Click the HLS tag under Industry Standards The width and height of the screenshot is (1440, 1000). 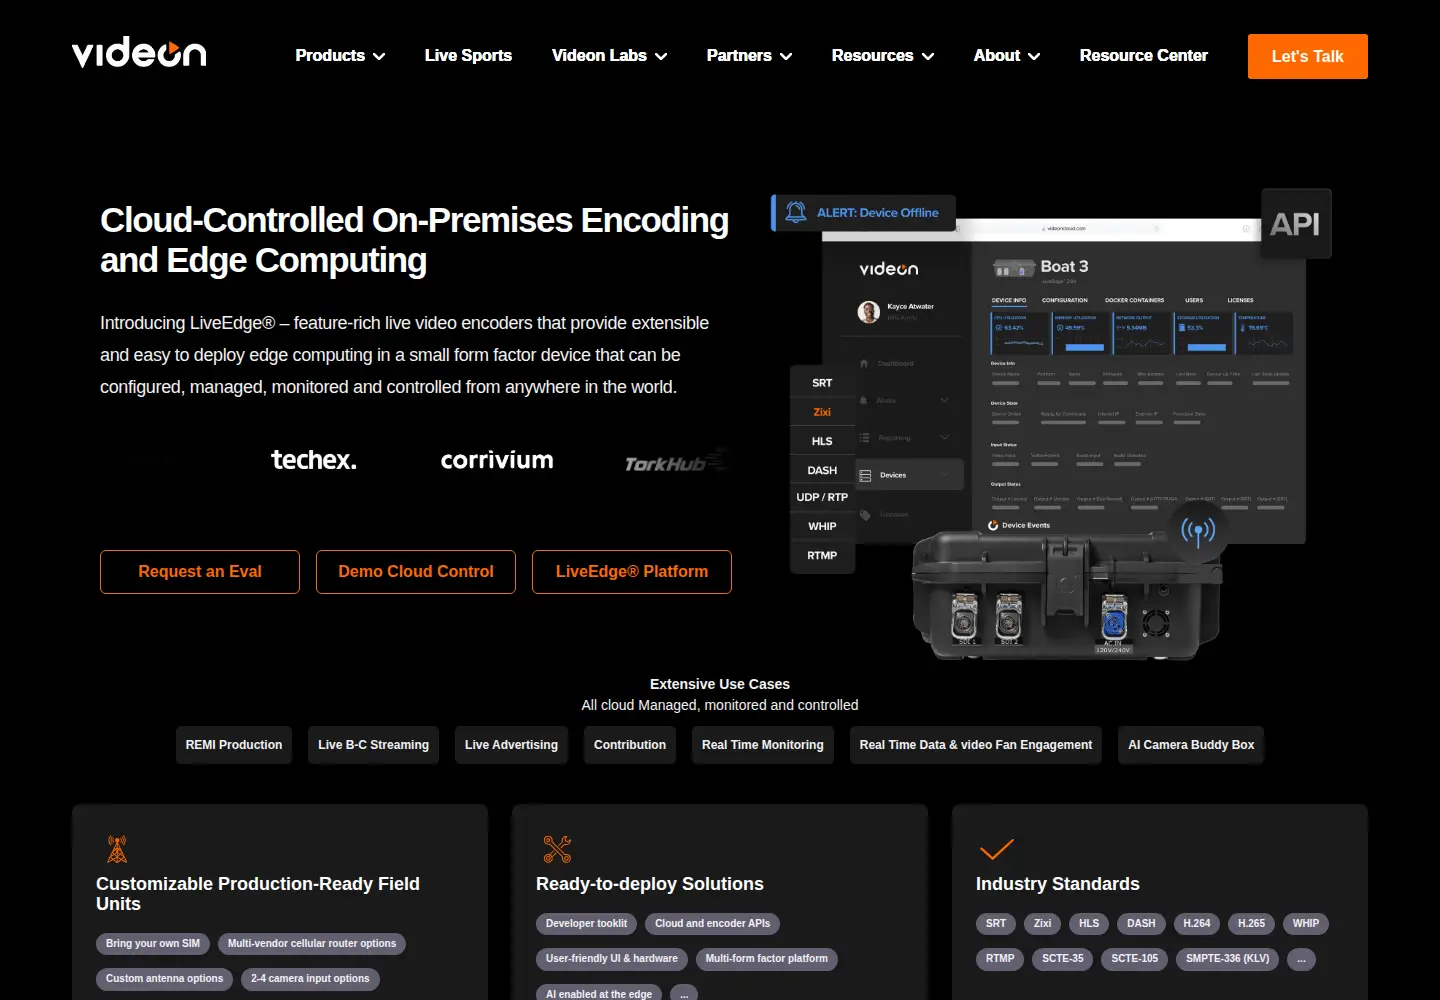(x=1089, y=924)
